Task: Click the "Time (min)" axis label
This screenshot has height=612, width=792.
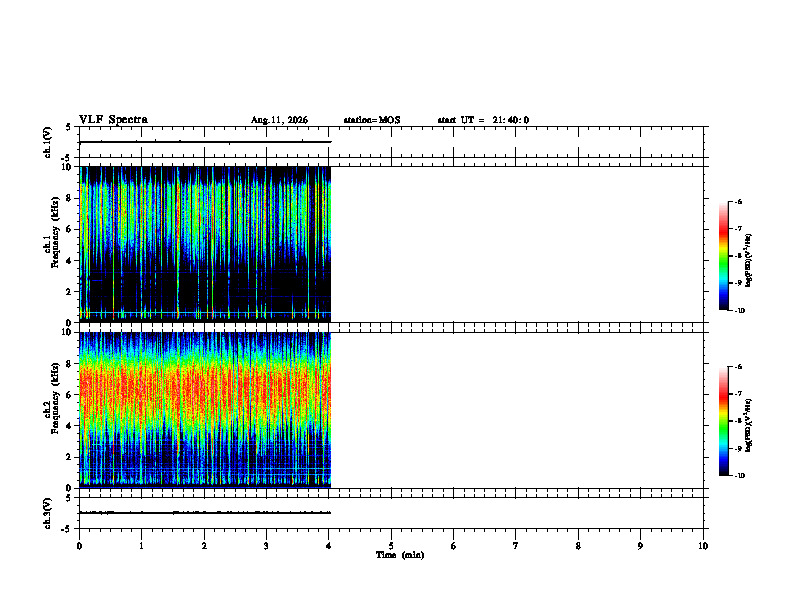Action: 400,555
